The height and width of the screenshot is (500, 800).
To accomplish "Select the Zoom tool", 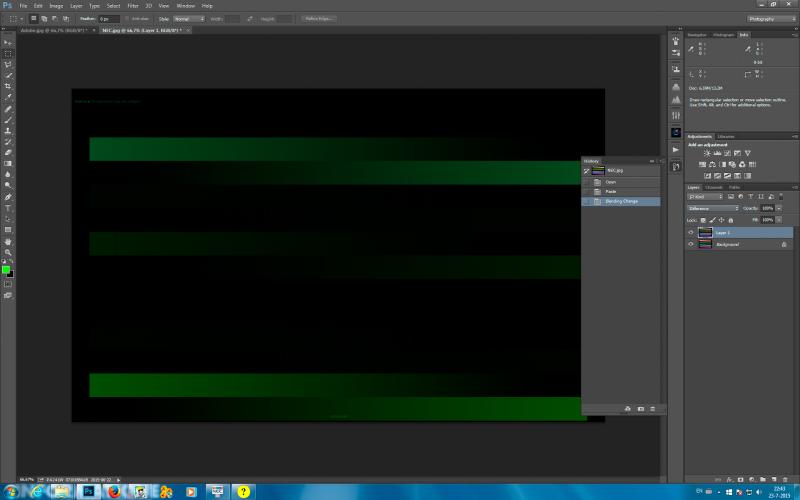I will click(8, 252).
